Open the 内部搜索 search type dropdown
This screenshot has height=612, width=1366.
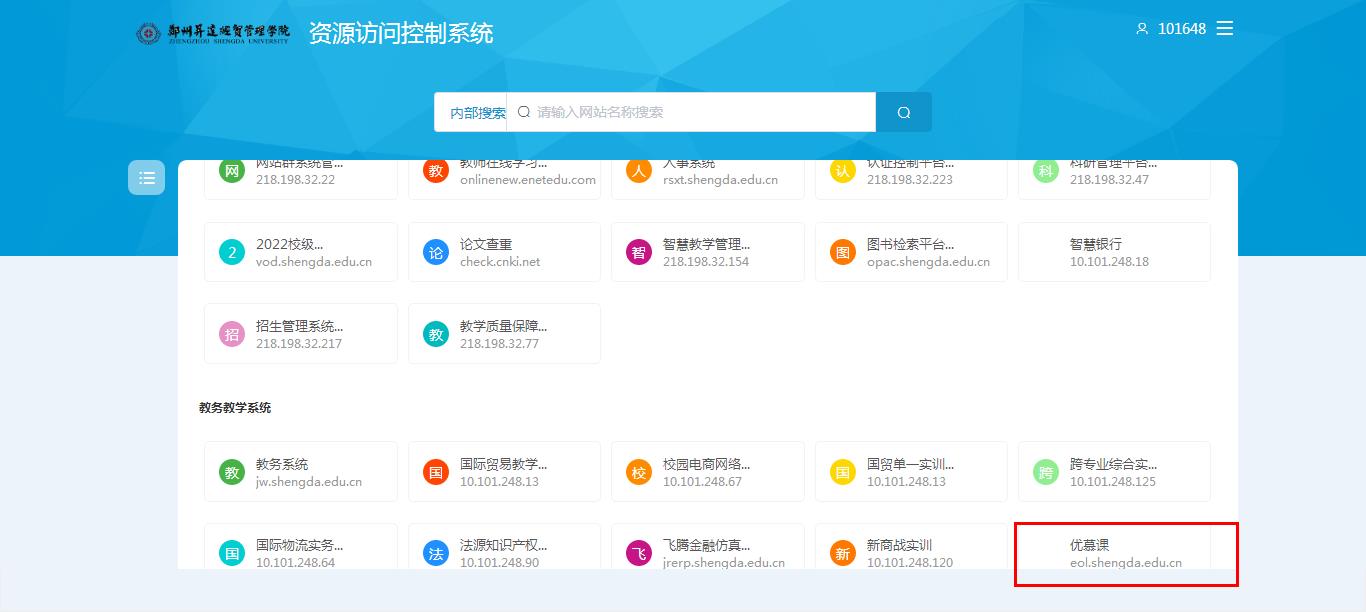(476, 113)
